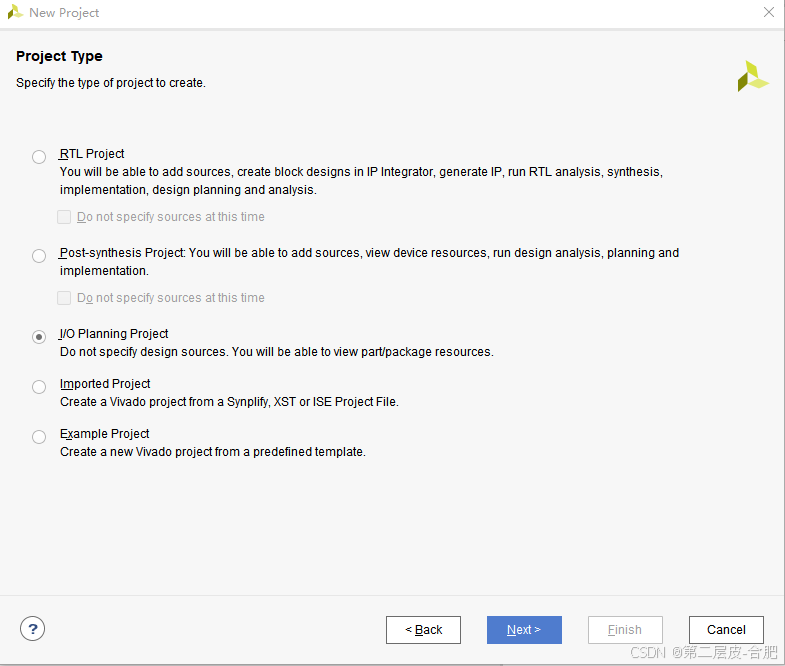This screenshot has height=666, width=785.
Task: Proceed with the Next button
Action: (x=524, y=629)
